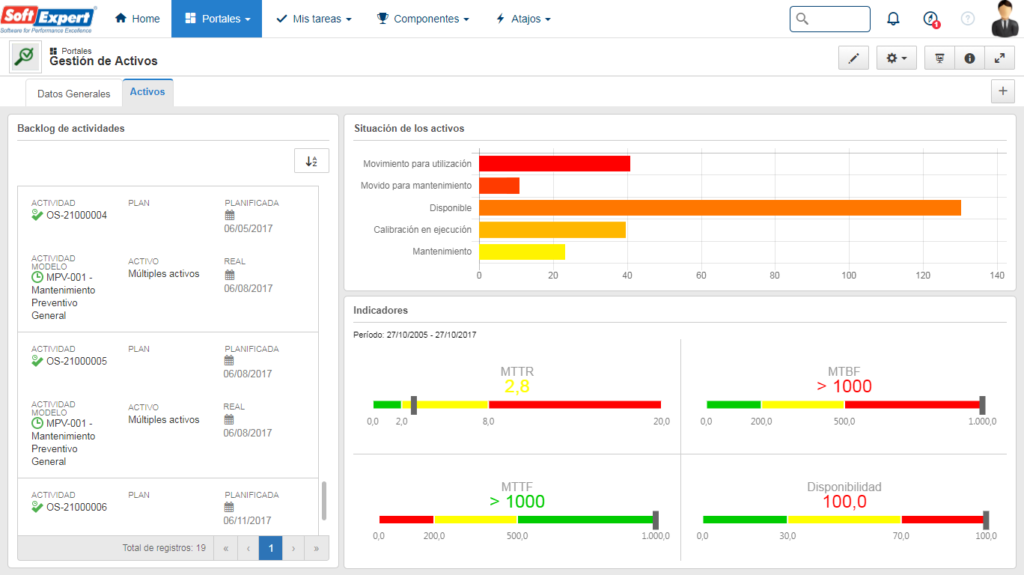Screen dimensions: 1024x575
Task: Click the Disponible orange bar
Action: click(x=720, y=208)
